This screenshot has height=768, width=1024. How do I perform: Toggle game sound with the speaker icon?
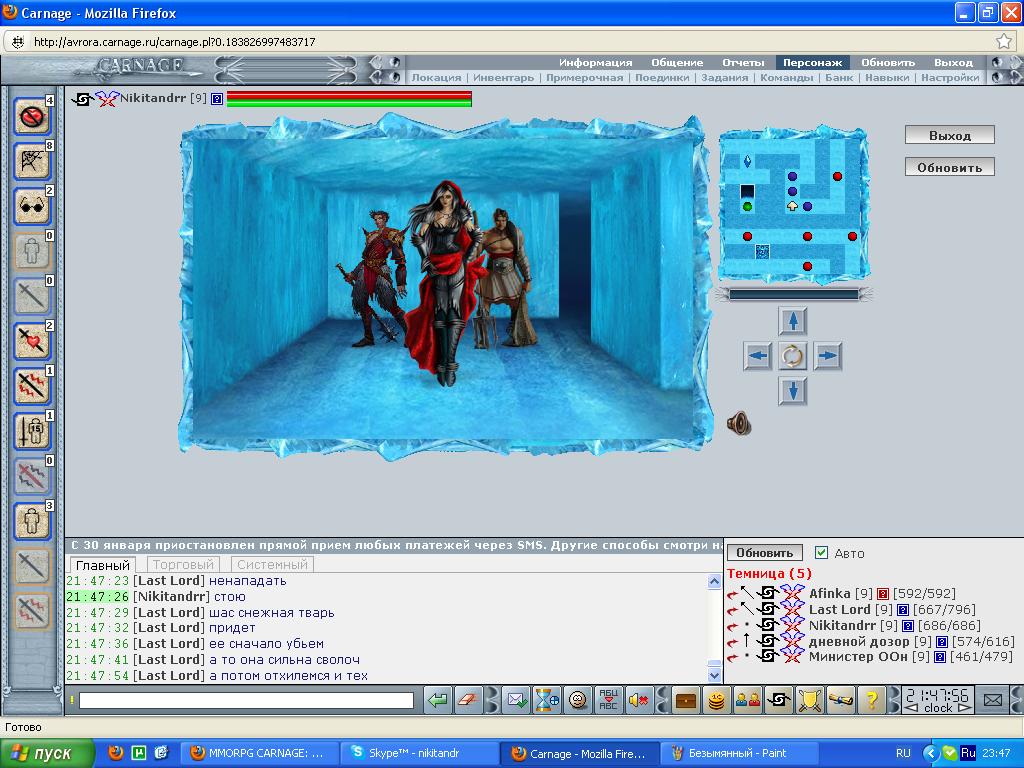pos(739,424)
